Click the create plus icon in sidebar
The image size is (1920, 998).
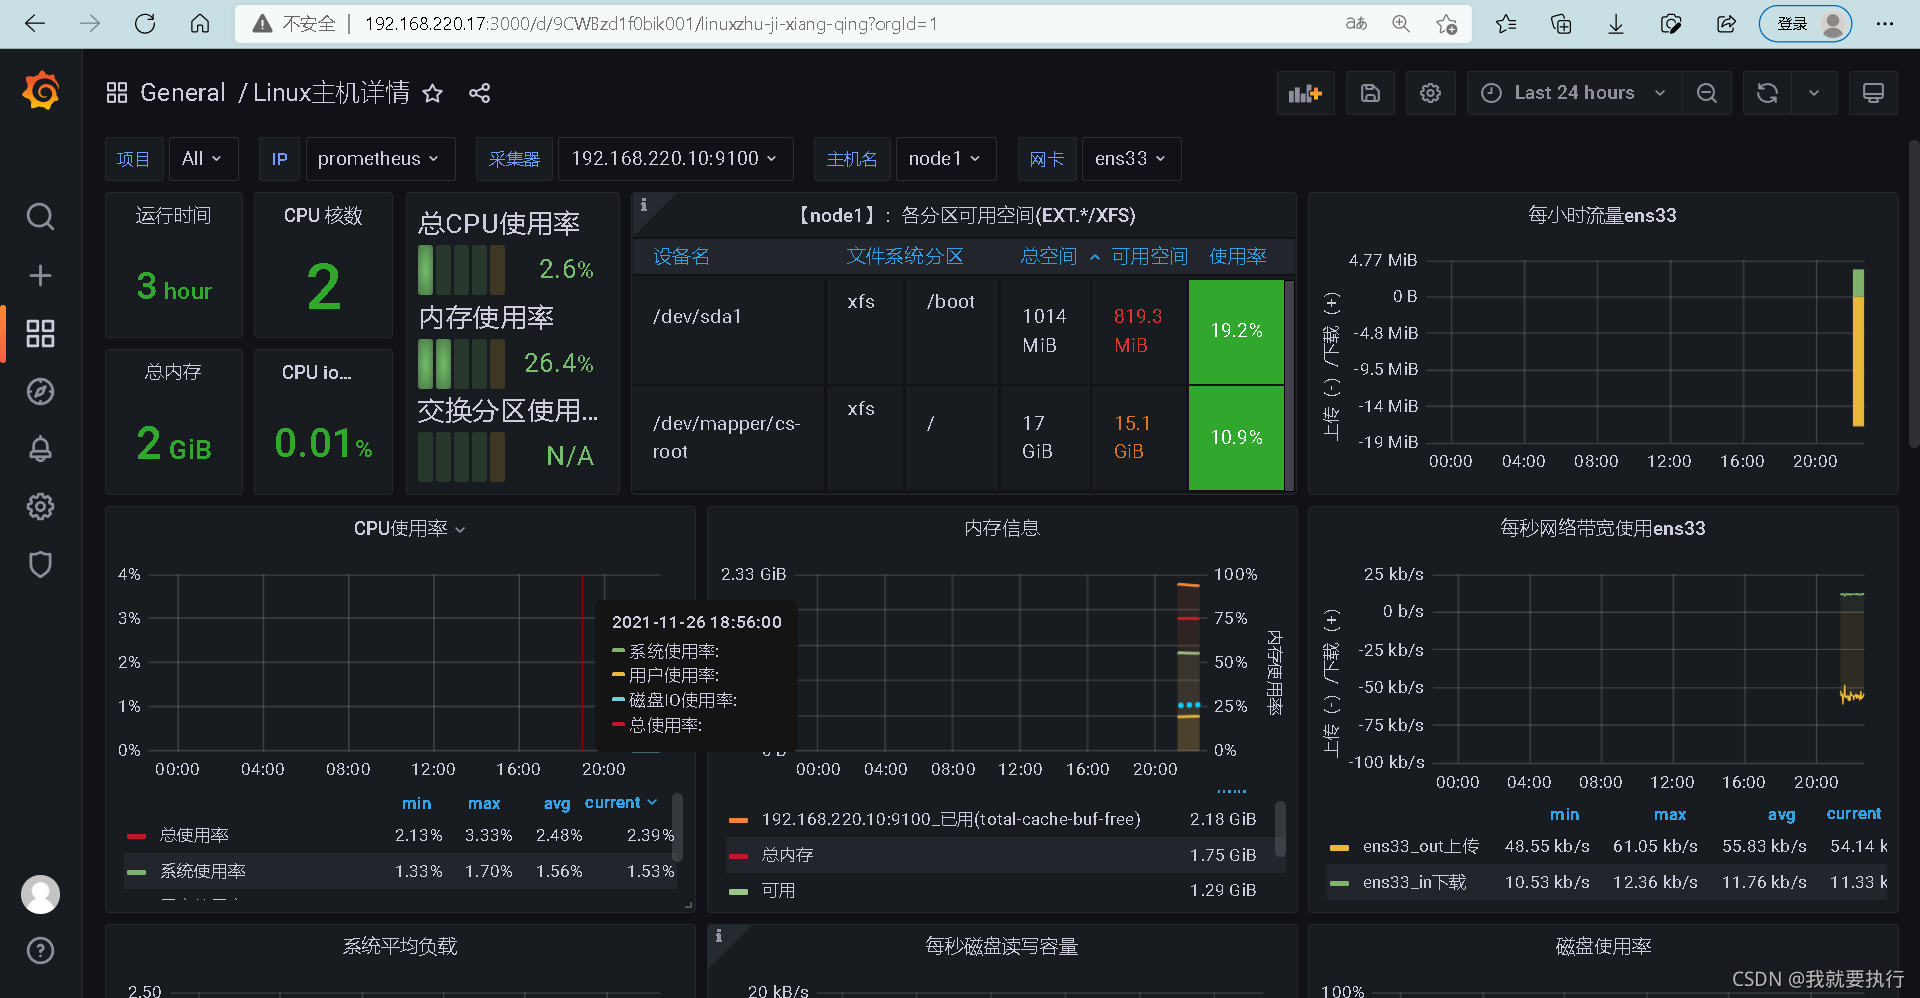pyautogui.click(x=40, y=275)
